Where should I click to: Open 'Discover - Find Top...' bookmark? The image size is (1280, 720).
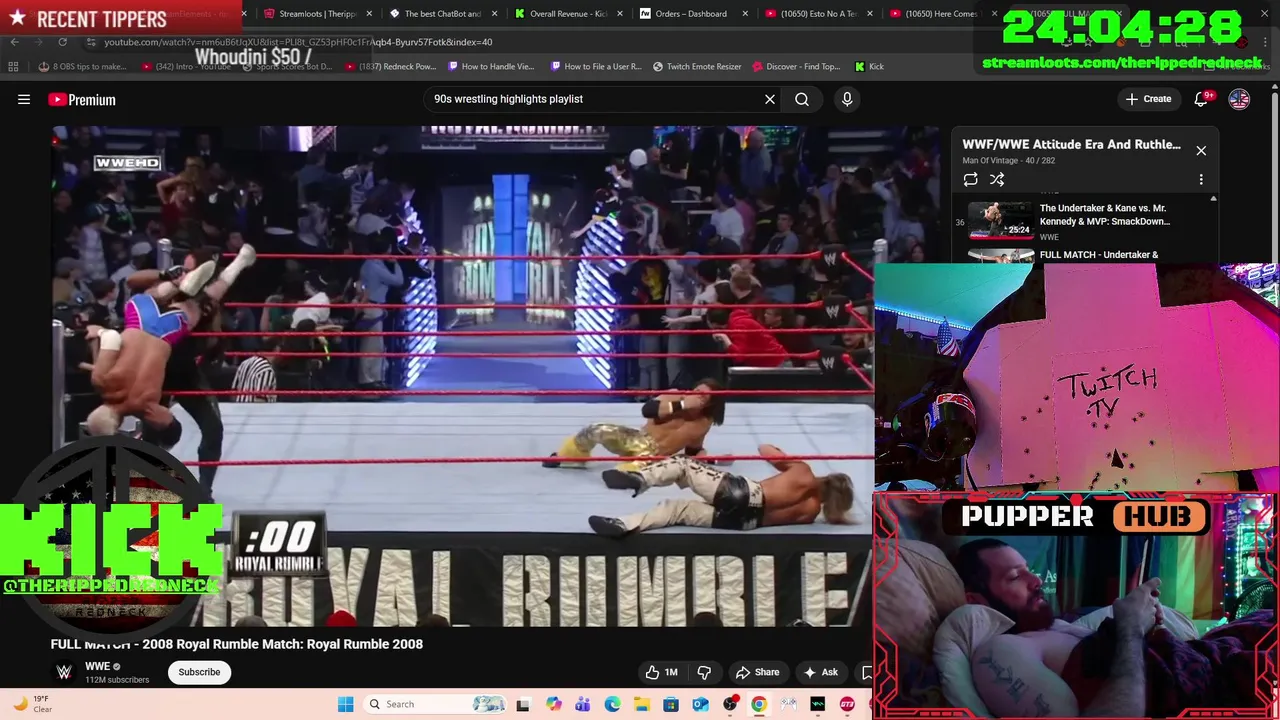tap(795, 66)
